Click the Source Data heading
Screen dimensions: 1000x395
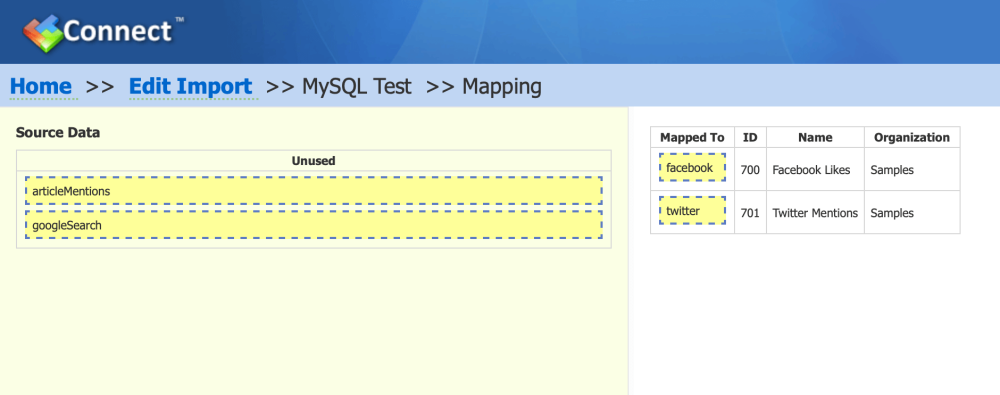pos(58,133)
